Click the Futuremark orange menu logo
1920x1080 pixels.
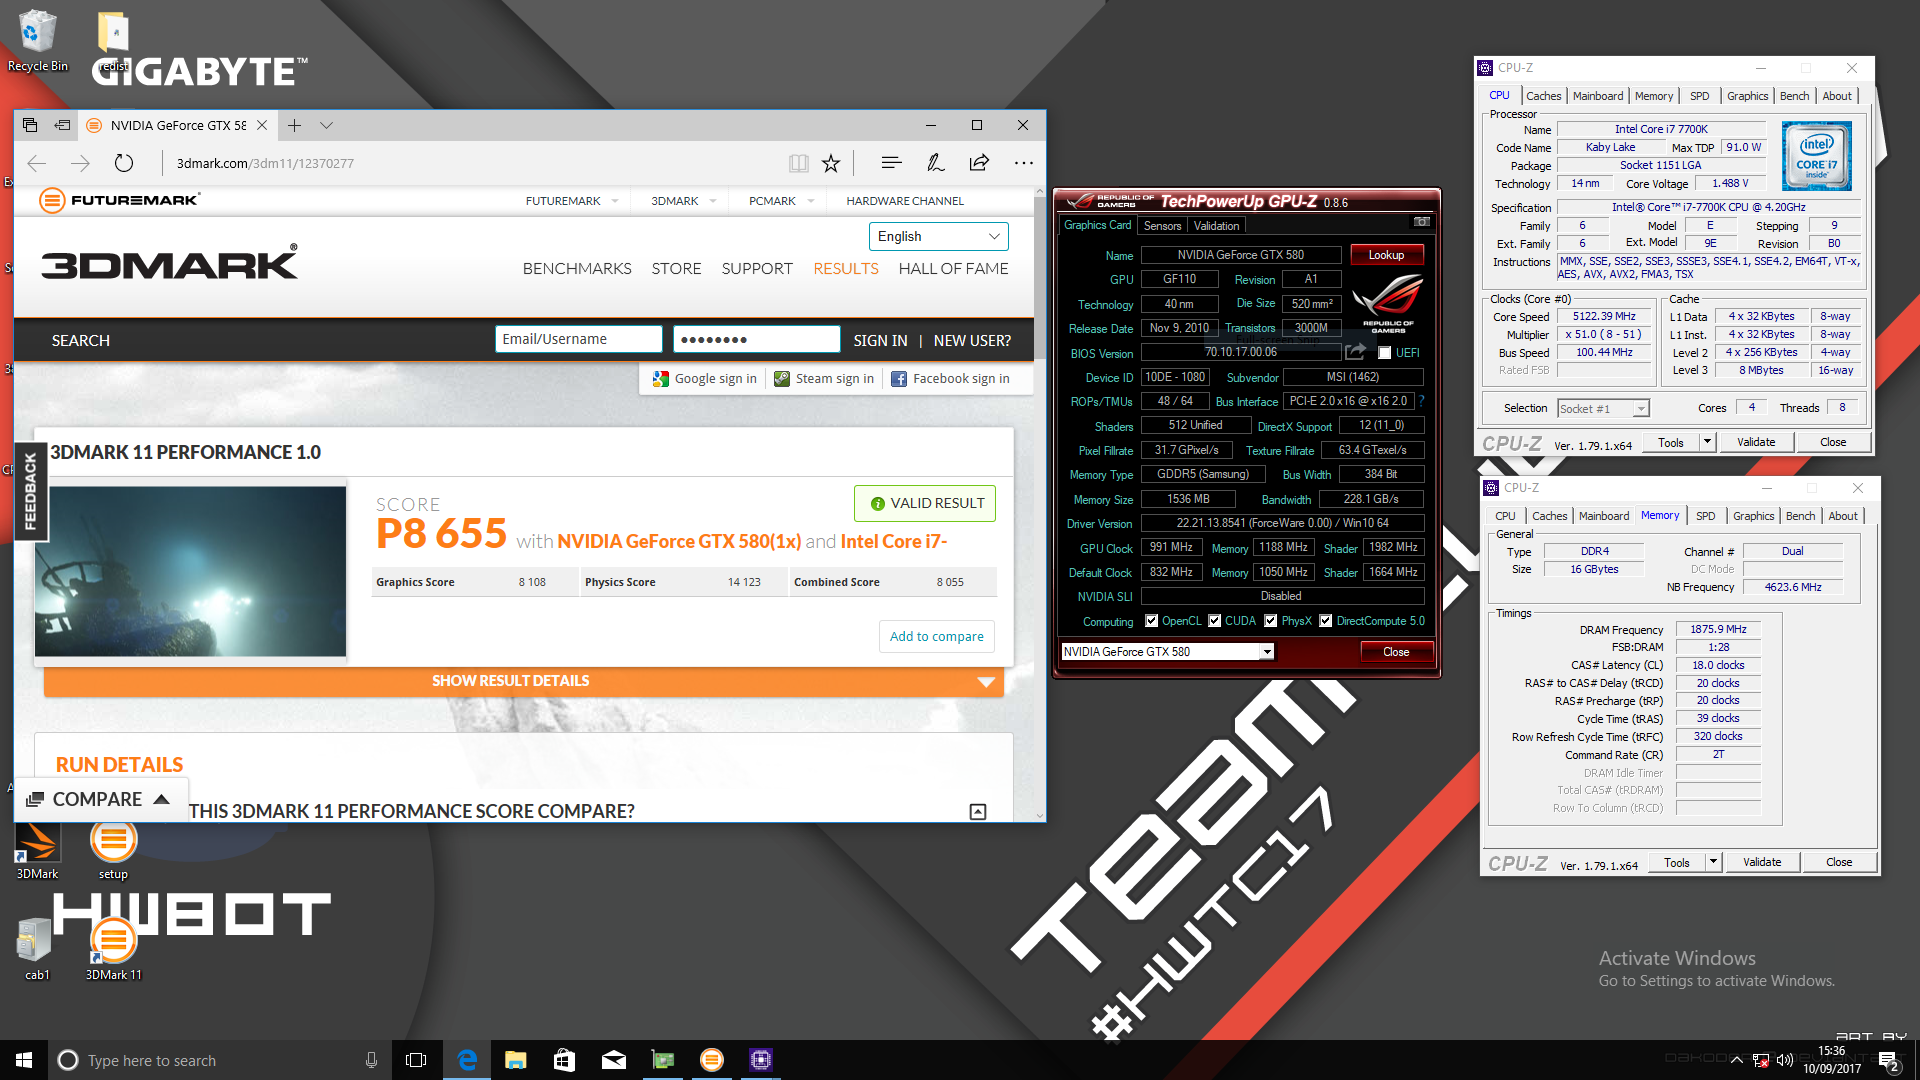(x=52, y=200)
